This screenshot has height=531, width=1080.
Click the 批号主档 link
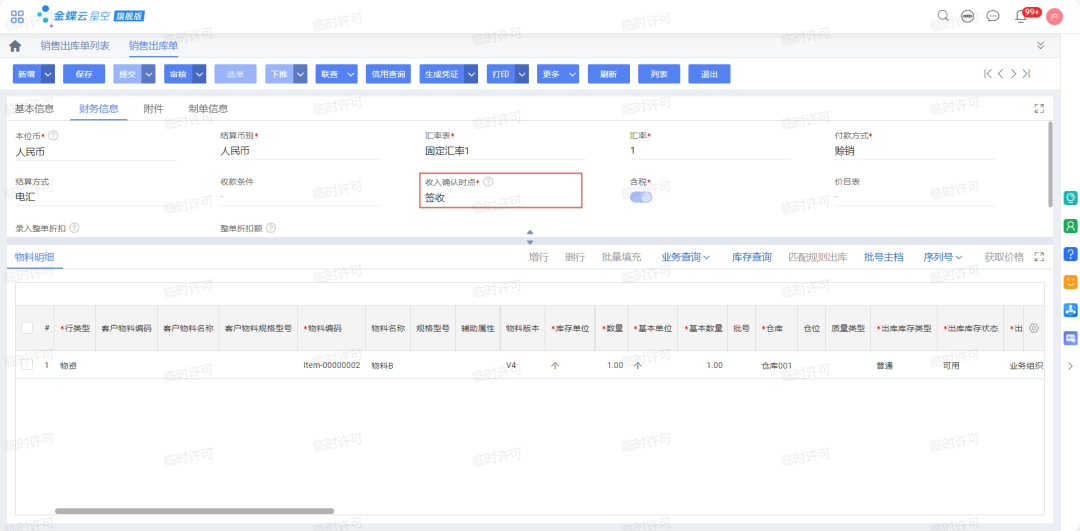click(884, 257)
